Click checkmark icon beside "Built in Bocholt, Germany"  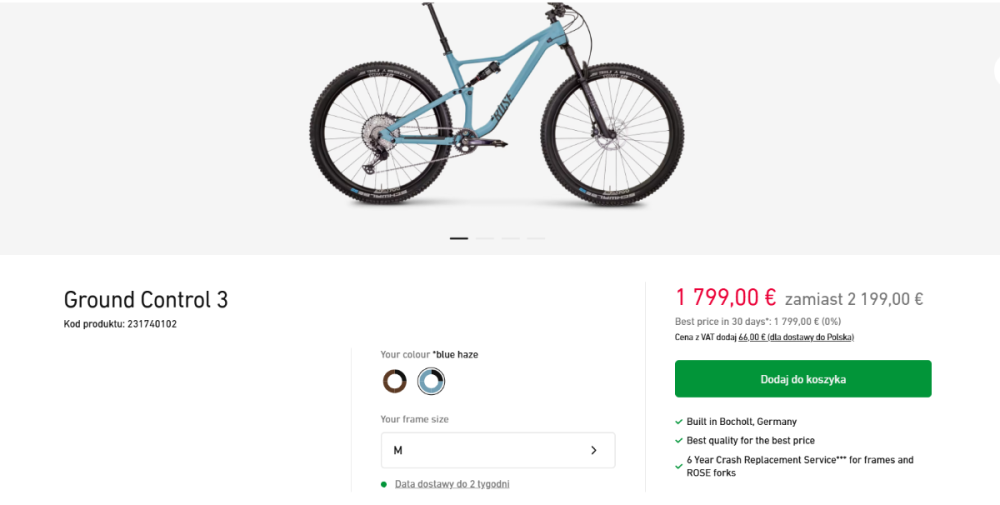679,422
